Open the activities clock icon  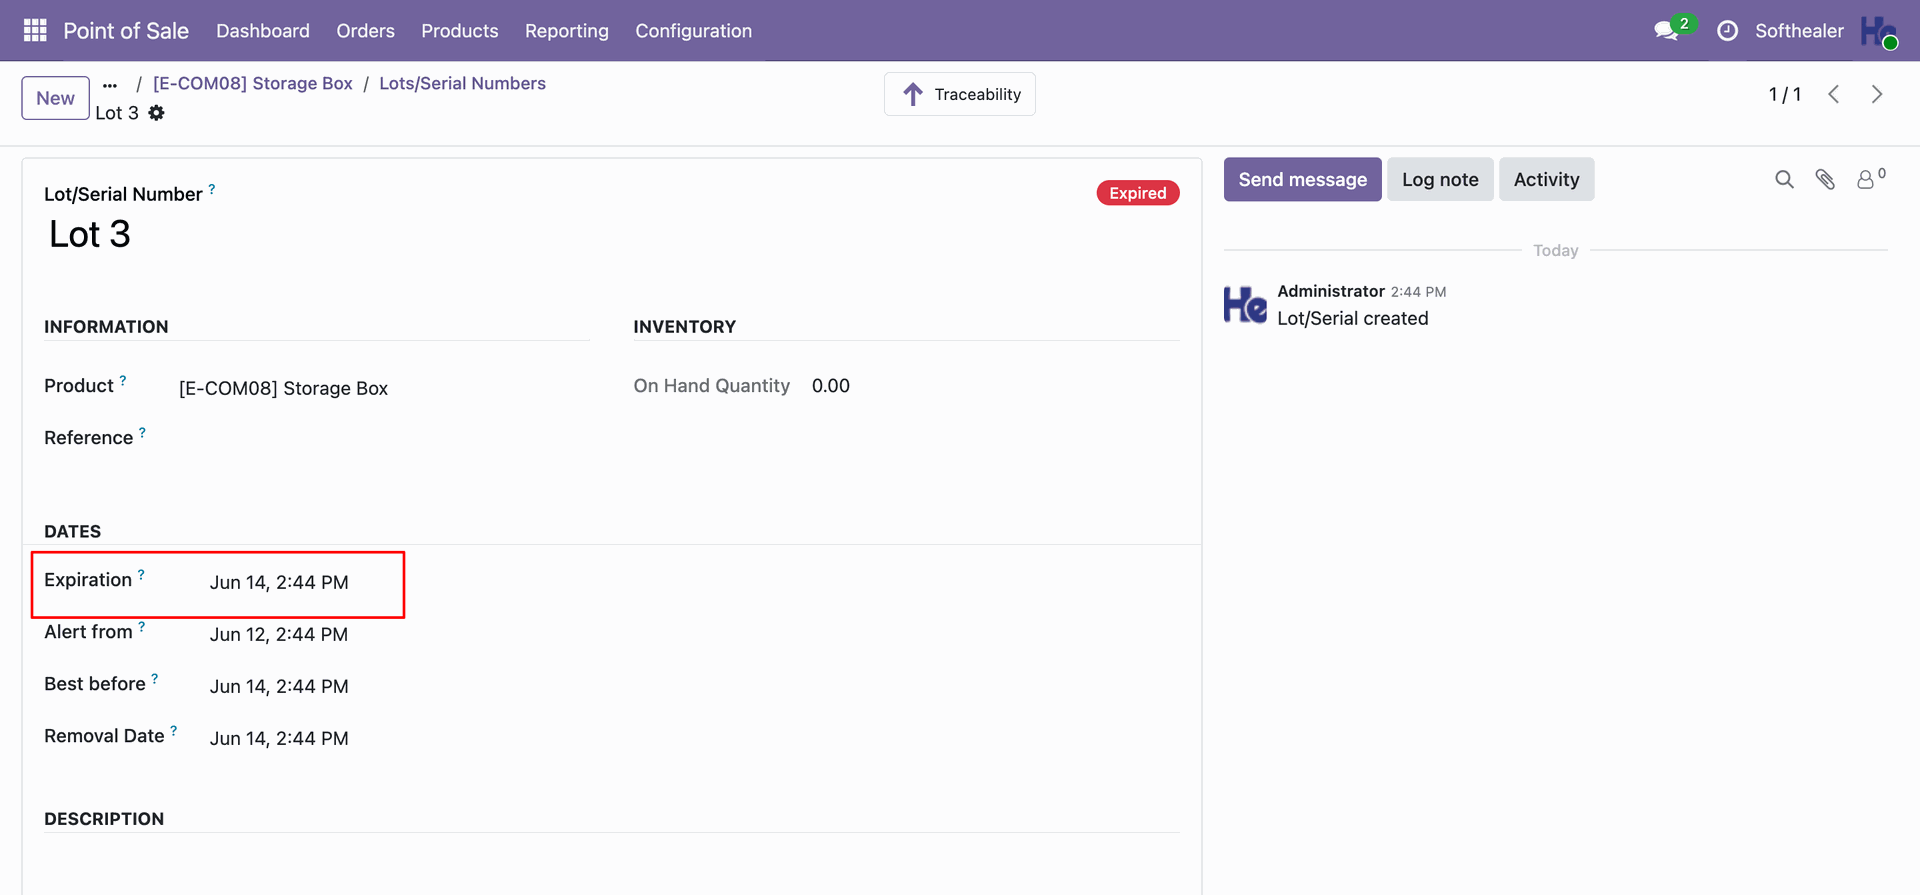coord(1727,31)
